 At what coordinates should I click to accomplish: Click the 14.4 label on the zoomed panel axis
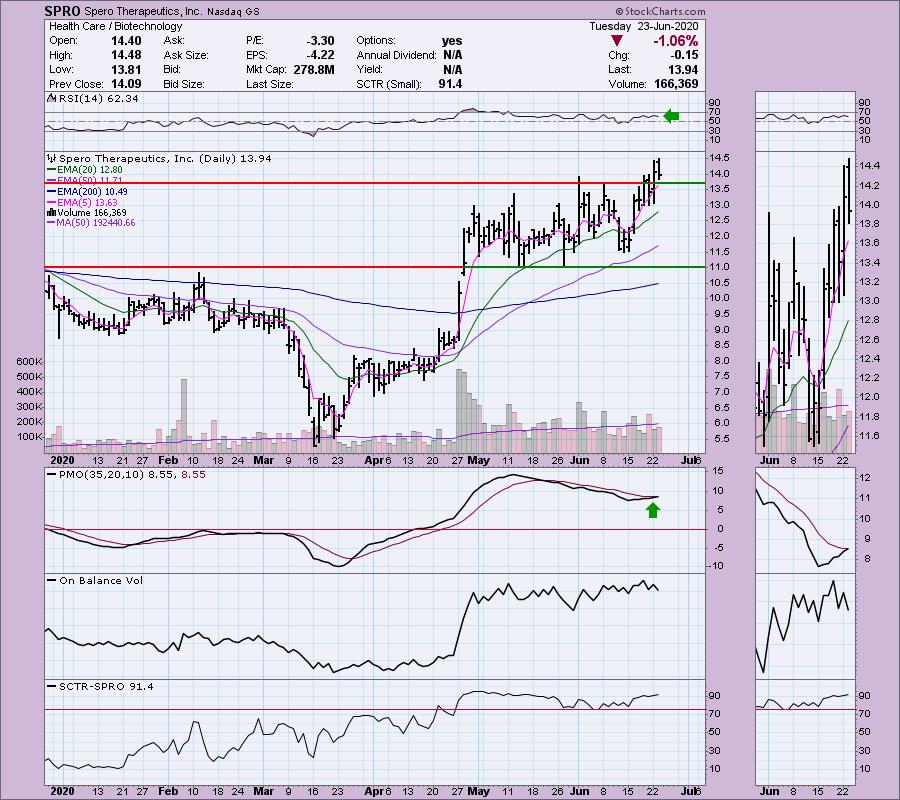coord(868,166)
